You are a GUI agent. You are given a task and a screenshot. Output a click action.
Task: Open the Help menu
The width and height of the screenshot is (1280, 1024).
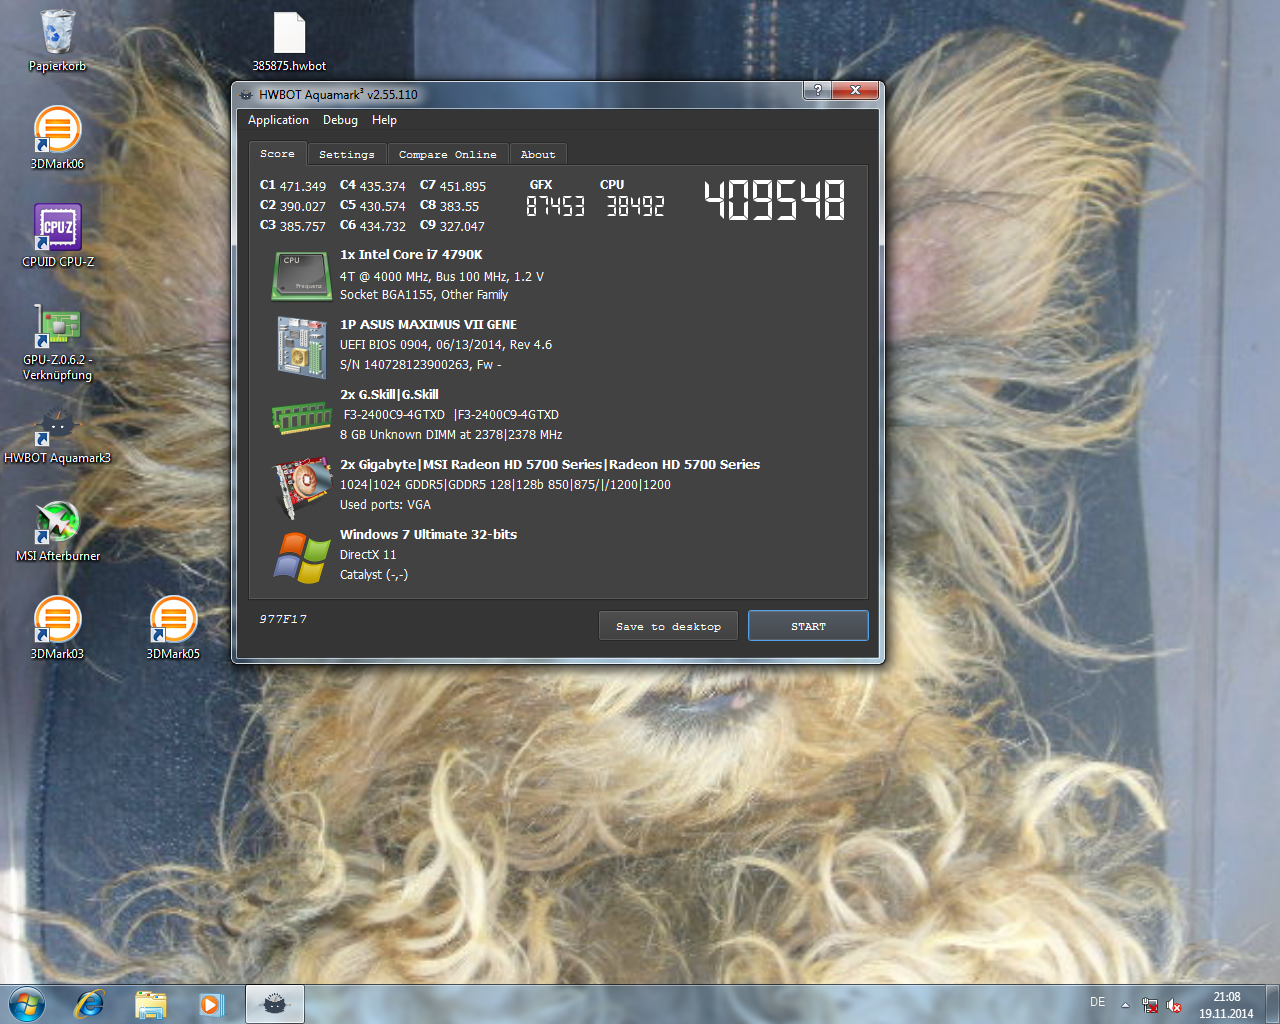(x=384, y=120)
